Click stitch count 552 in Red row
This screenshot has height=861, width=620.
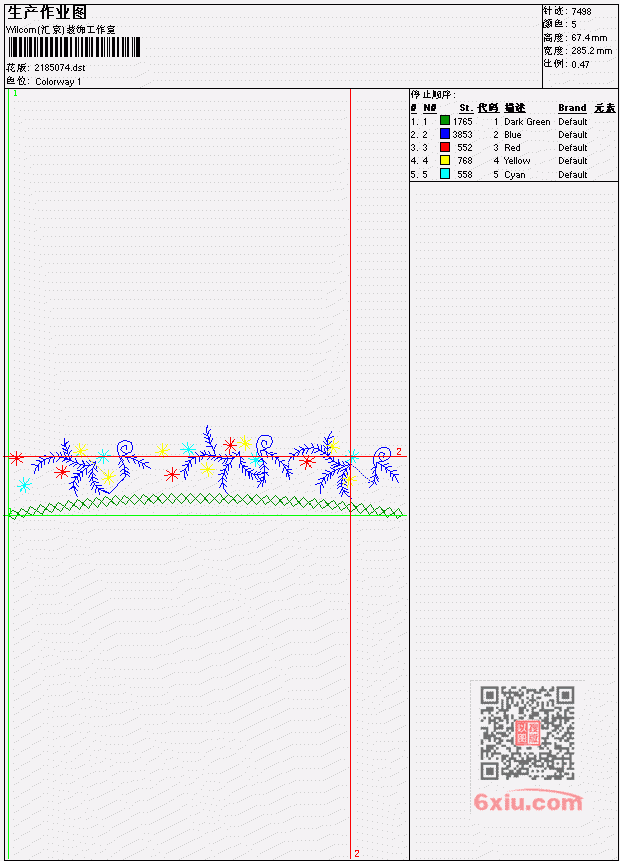coord(465,148)
